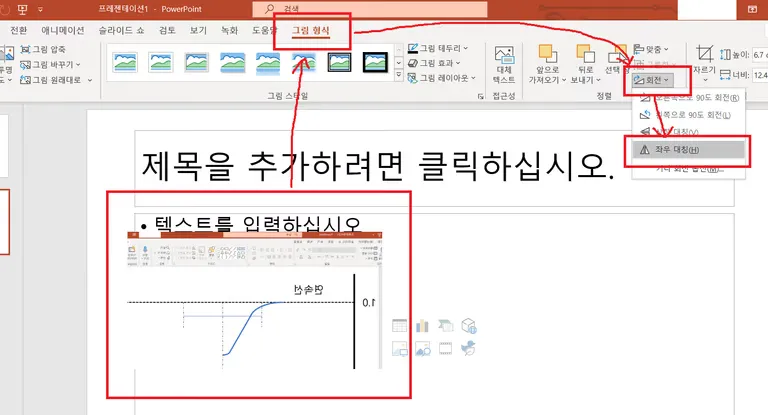Open the 그림 바꾸기 dropdown
The image size is (768, 415).
[50, 65]
